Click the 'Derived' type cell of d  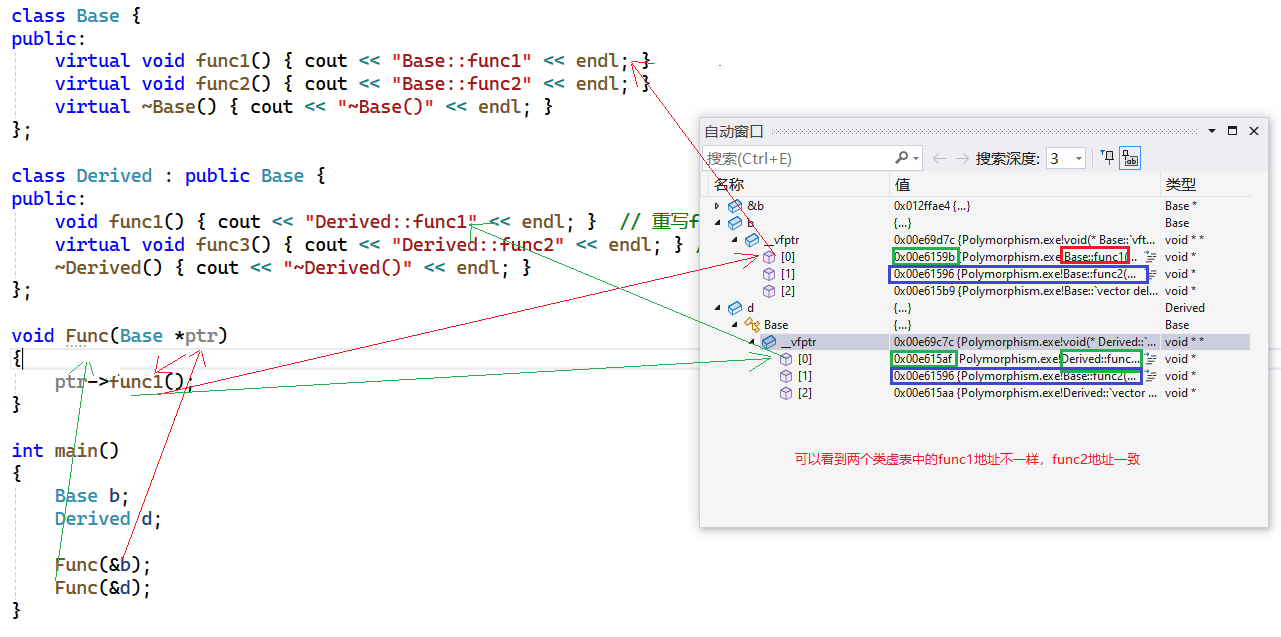point(1185,308)
